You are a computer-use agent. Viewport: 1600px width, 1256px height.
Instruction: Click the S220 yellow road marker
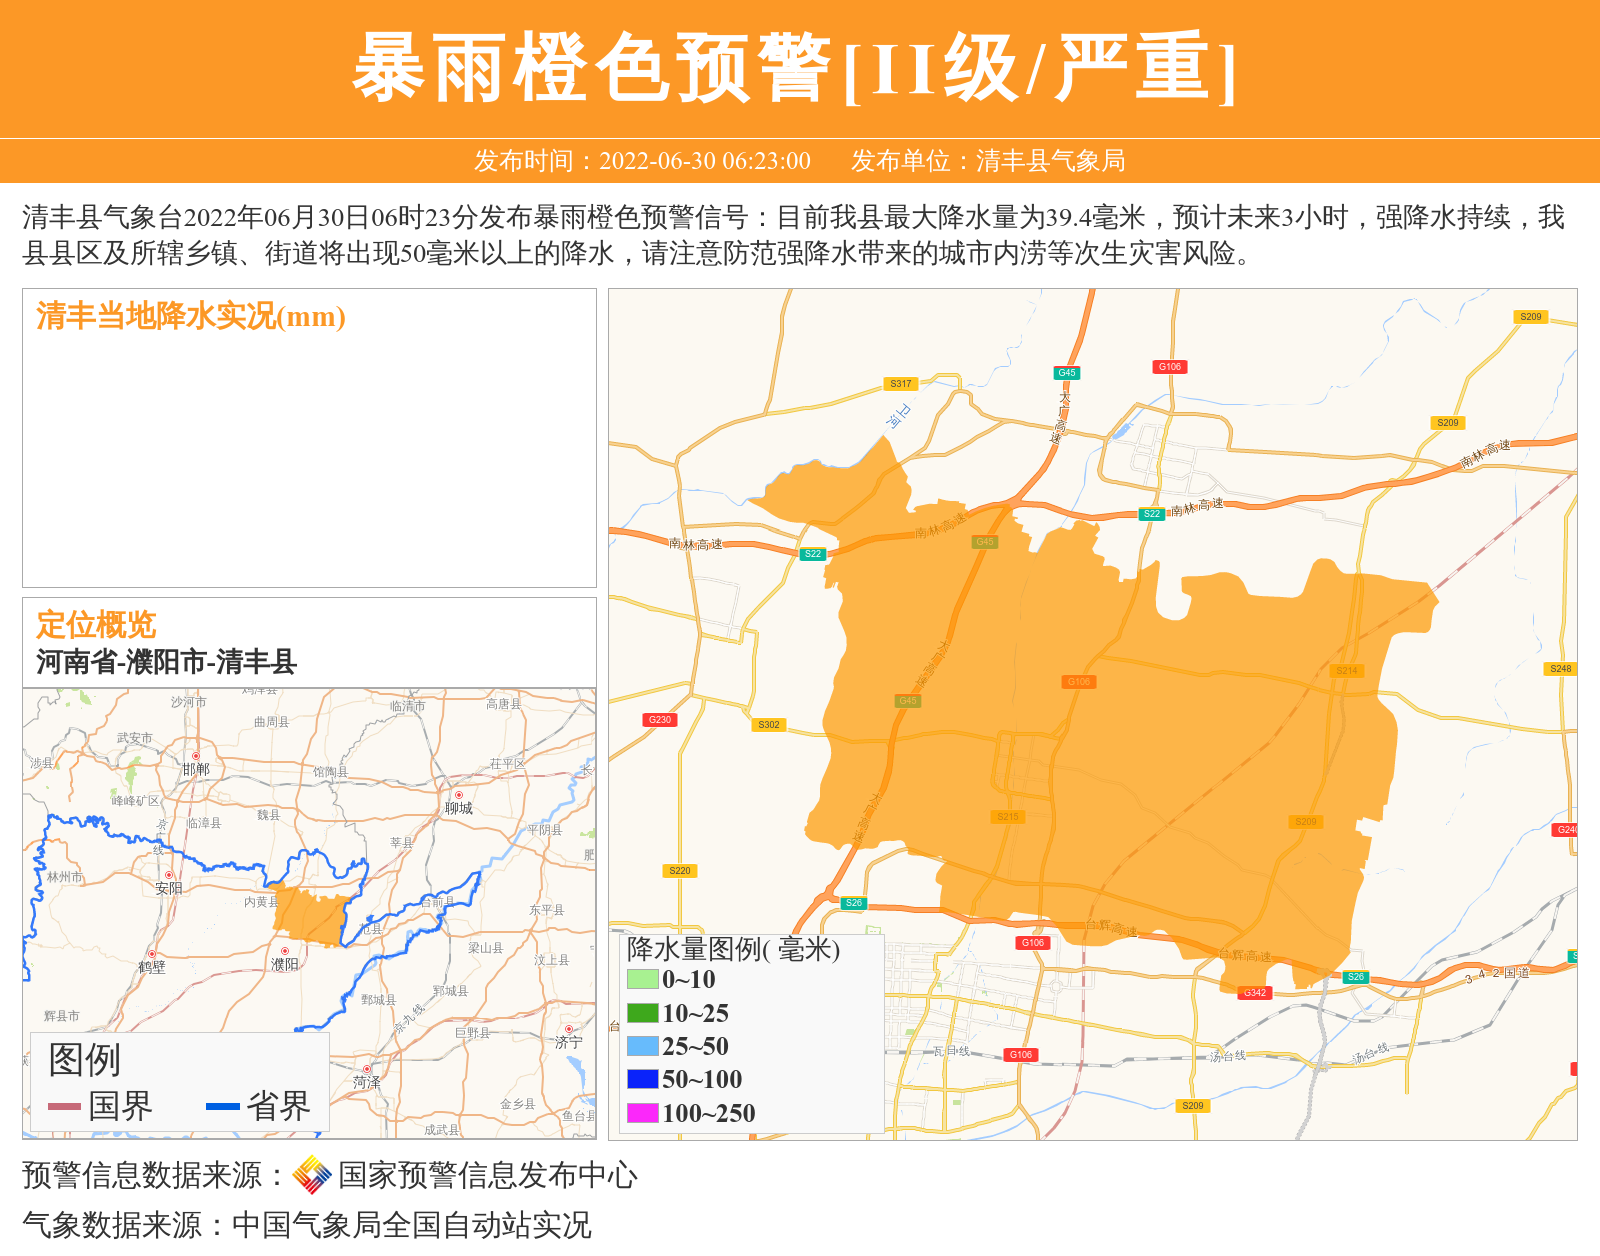[x=680, y=871]
